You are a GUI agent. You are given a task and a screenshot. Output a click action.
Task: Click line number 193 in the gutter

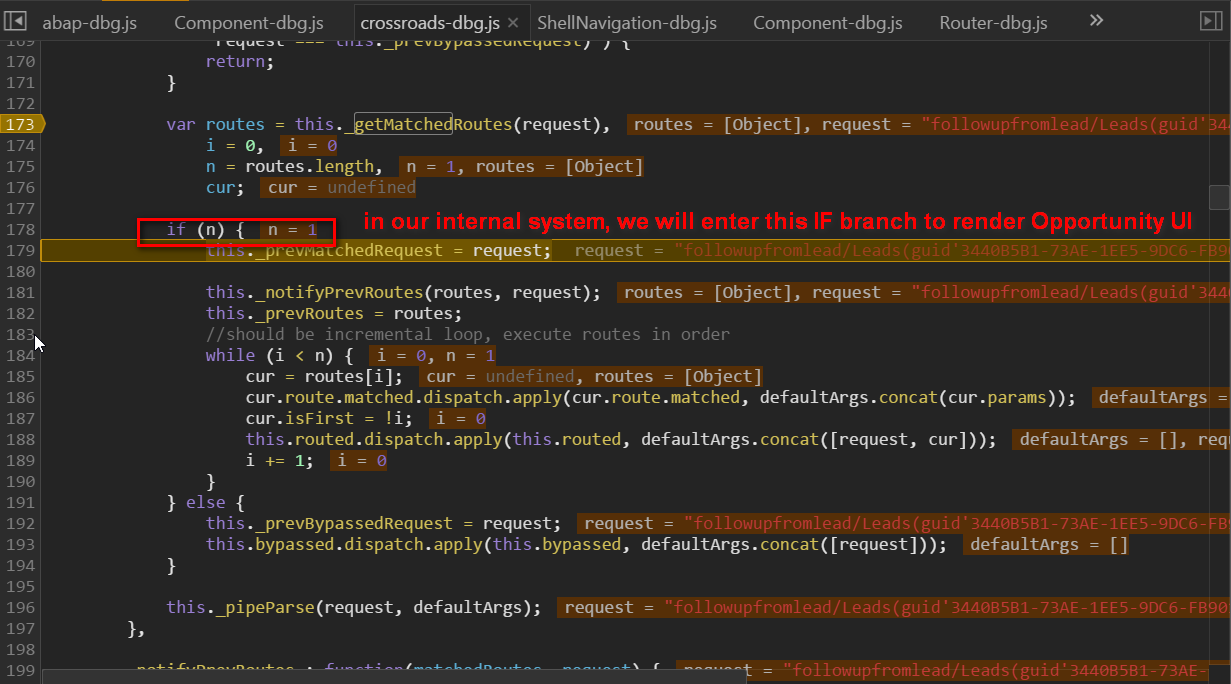coord(20,545)
